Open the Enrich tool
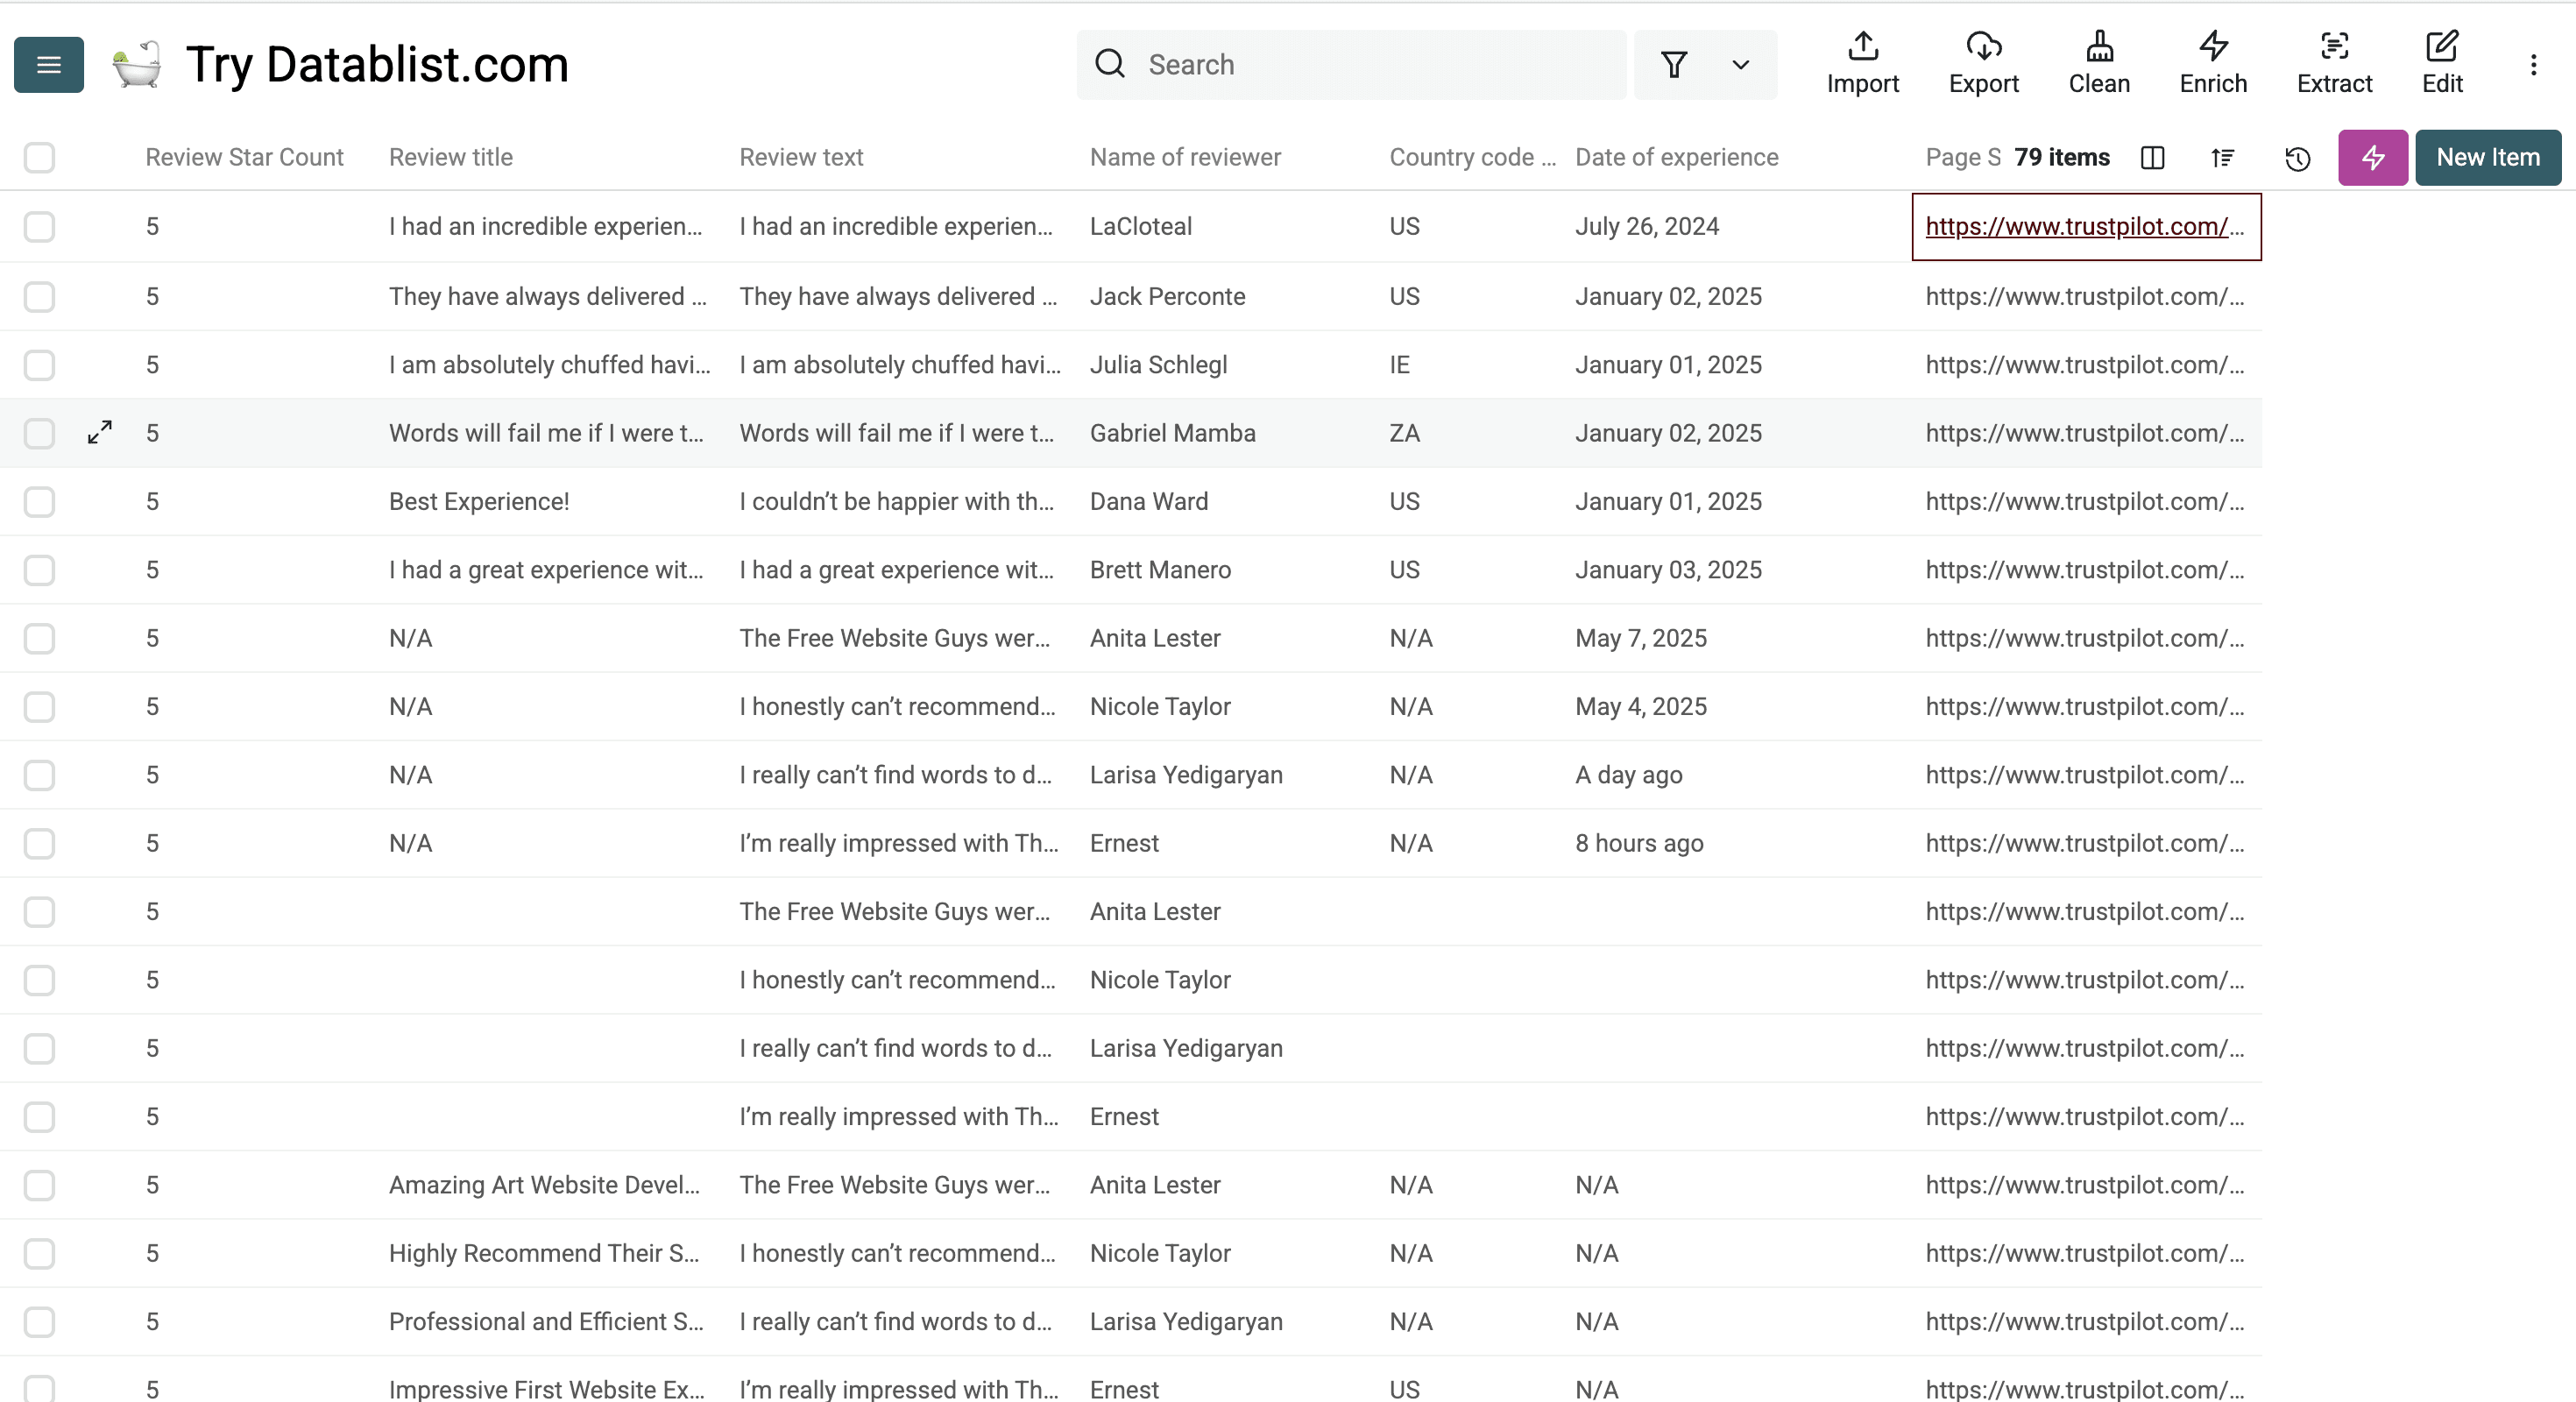 coord(2212,63)
